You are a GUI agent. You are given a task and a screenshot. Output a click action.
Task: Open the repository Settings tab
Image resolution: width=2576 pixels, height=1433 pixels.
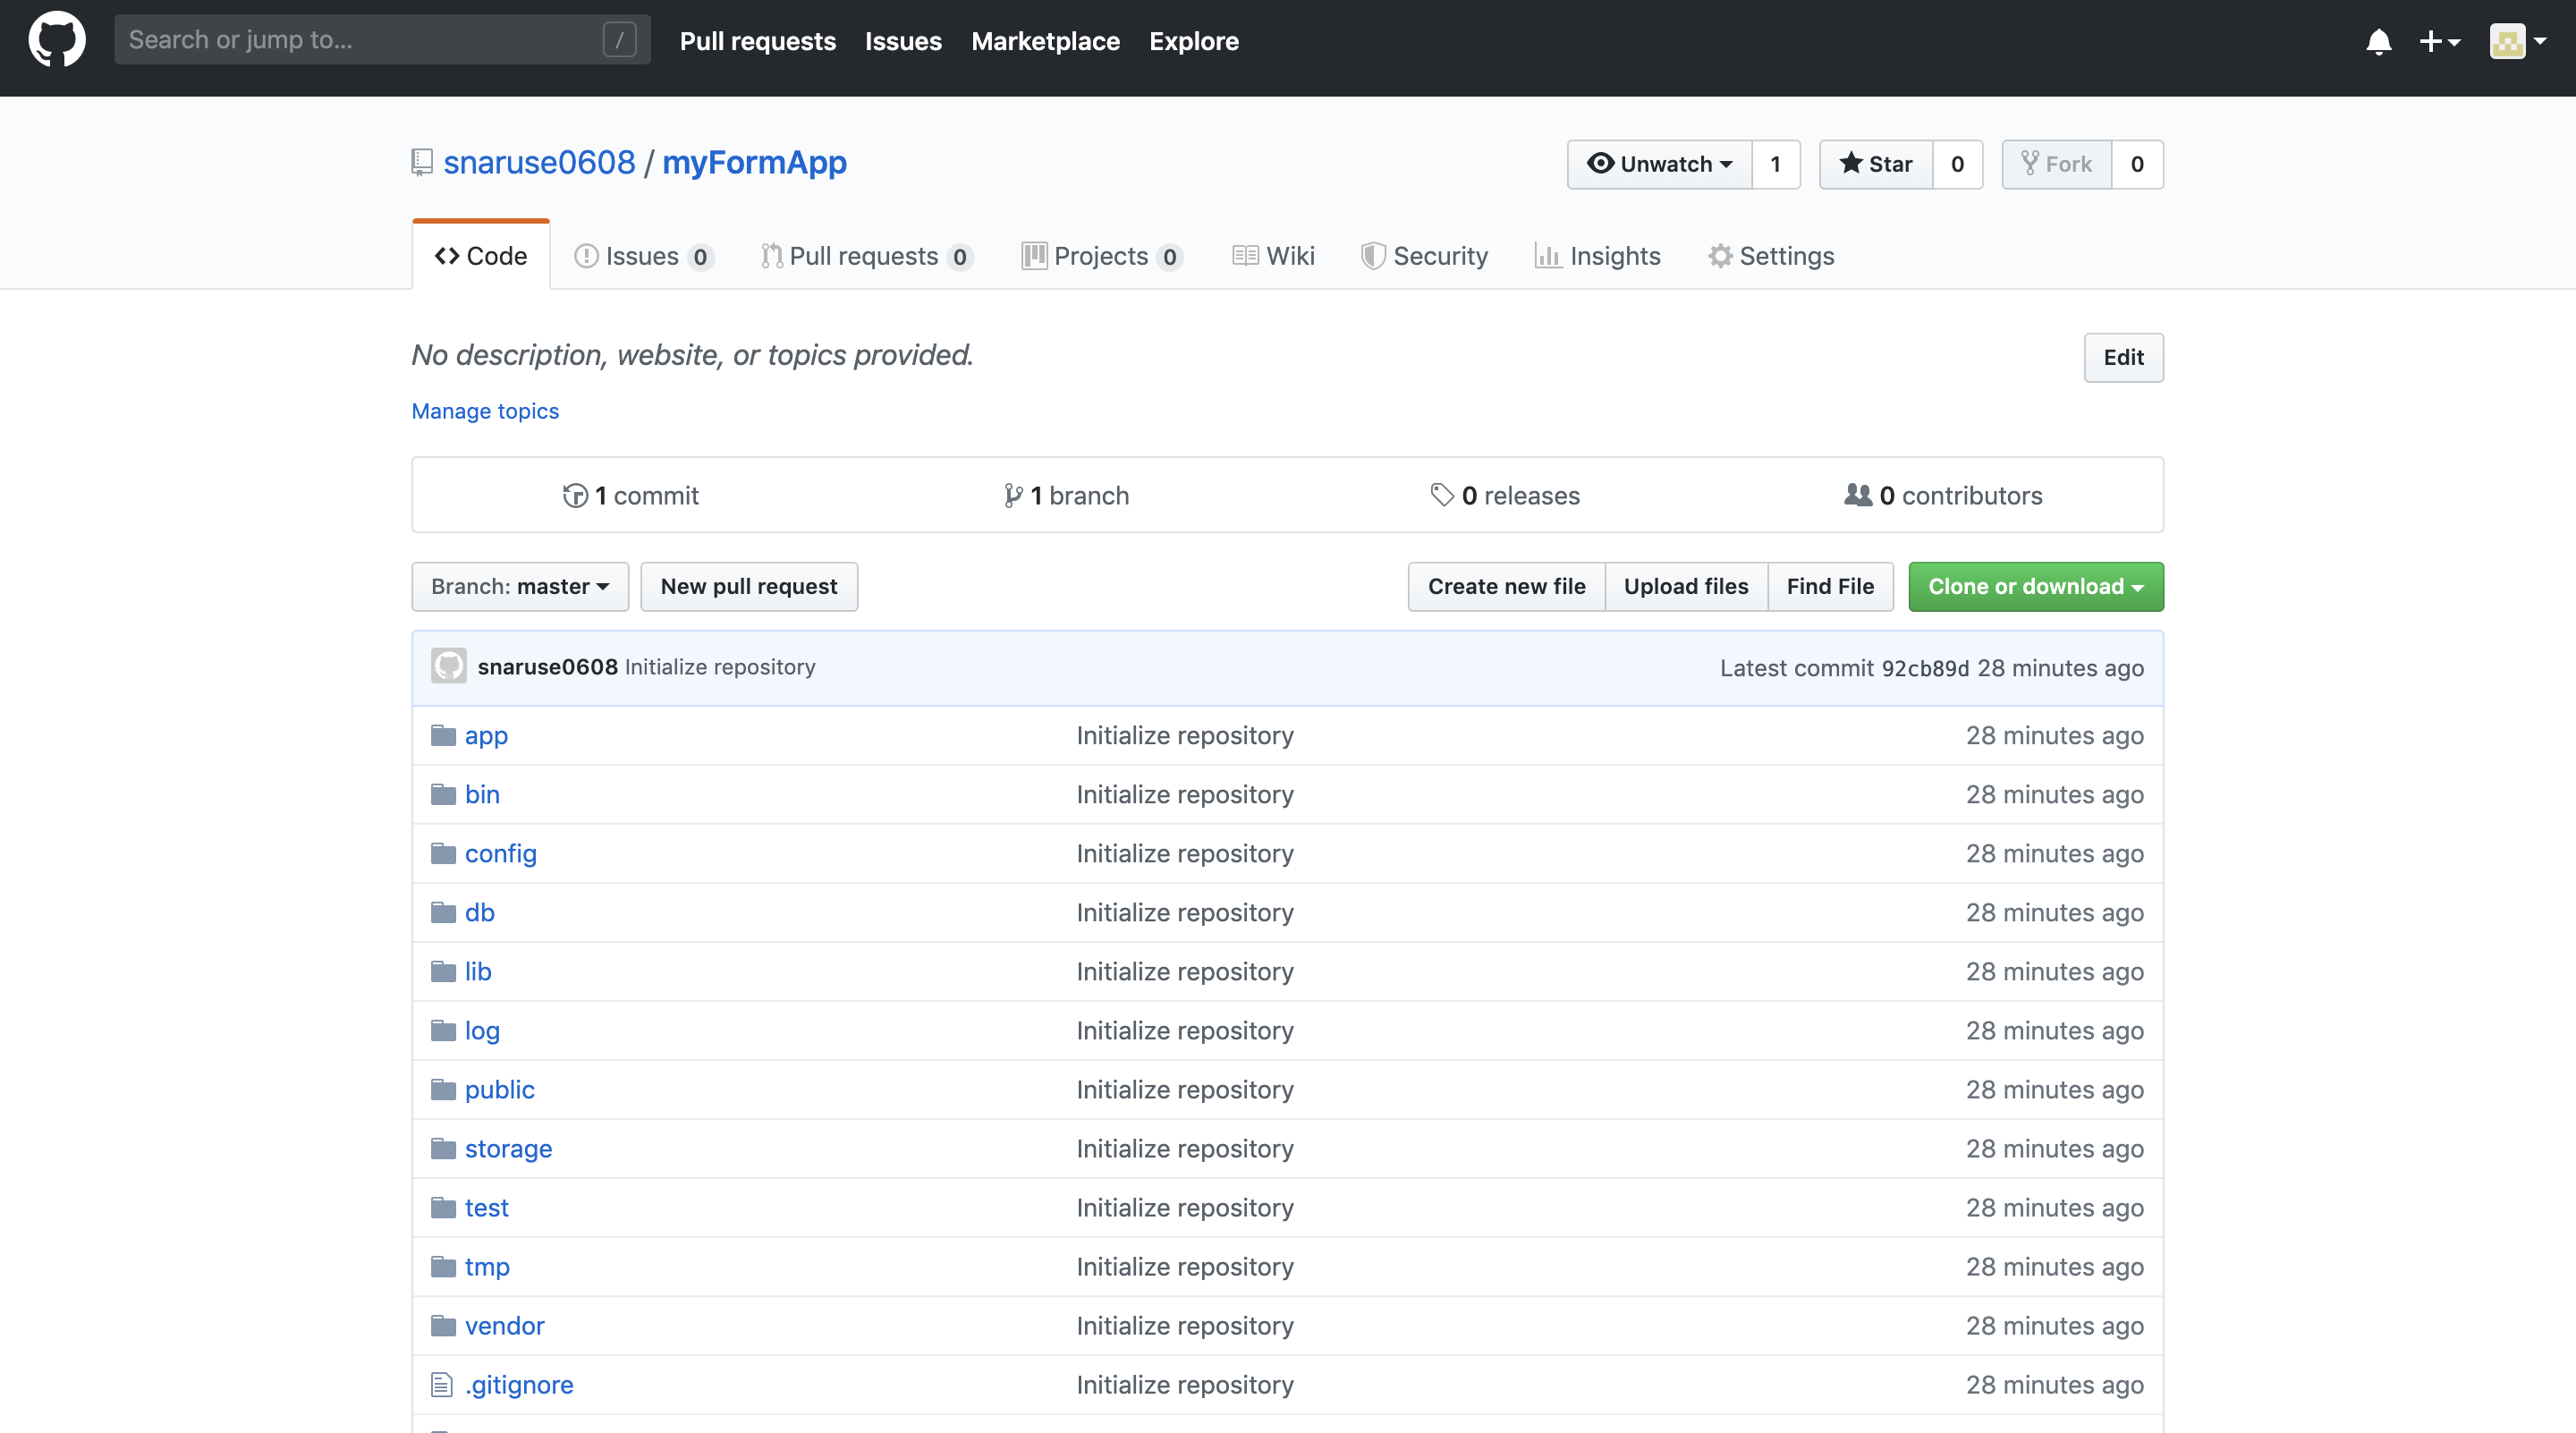1771,256
